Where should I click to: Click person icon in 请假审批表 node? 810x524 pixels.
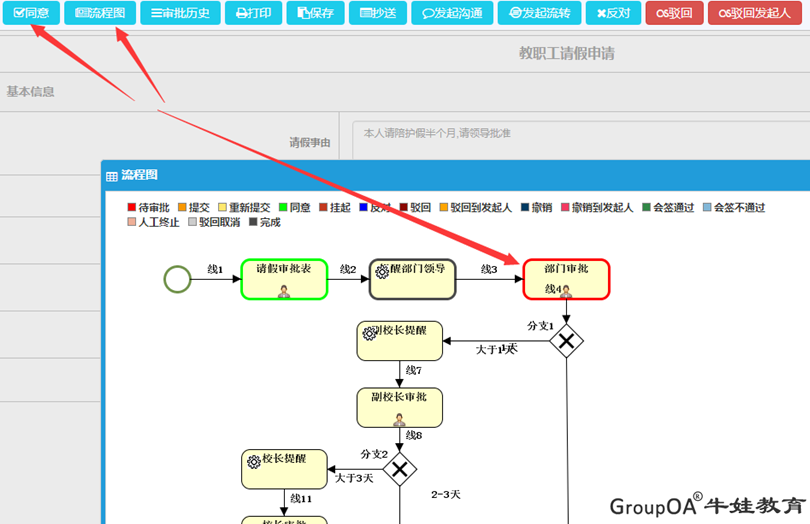pos(284,292)
